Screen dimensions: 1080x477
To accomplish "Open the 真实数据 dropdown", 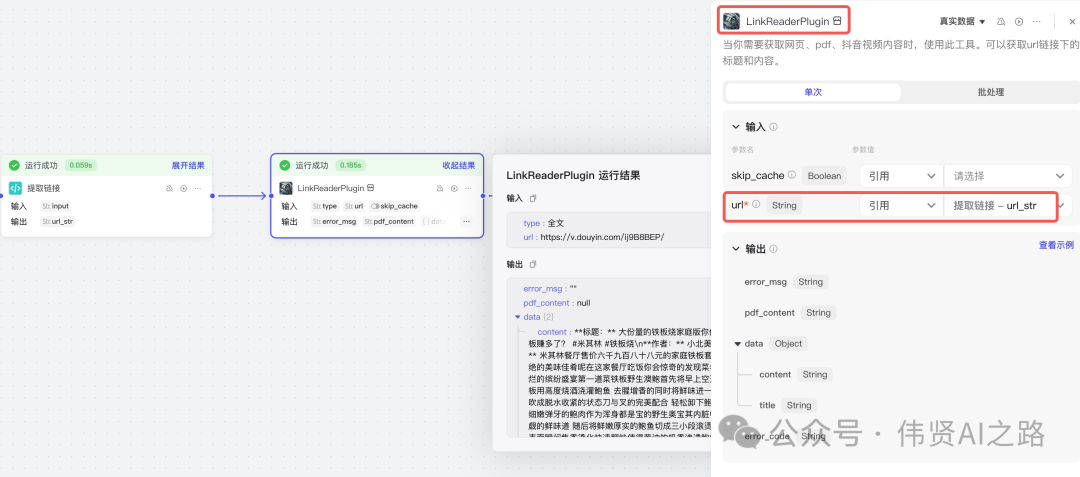I will coord(962,21).
